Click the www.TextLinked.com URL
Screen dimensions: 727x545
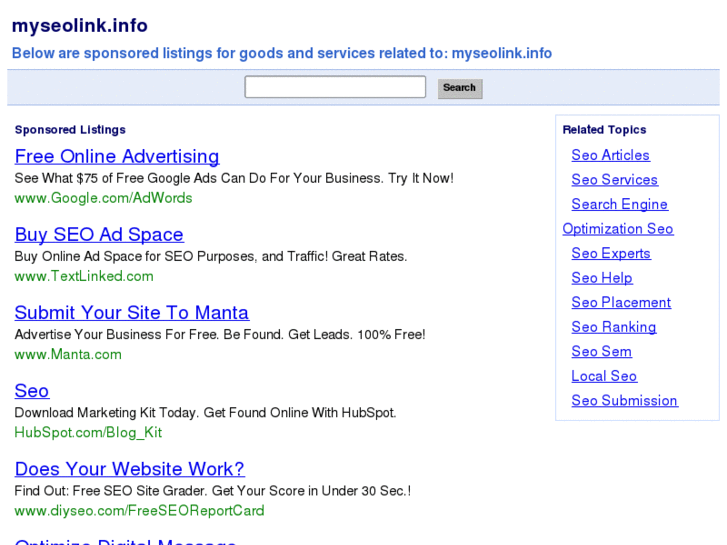pos(84,276)
